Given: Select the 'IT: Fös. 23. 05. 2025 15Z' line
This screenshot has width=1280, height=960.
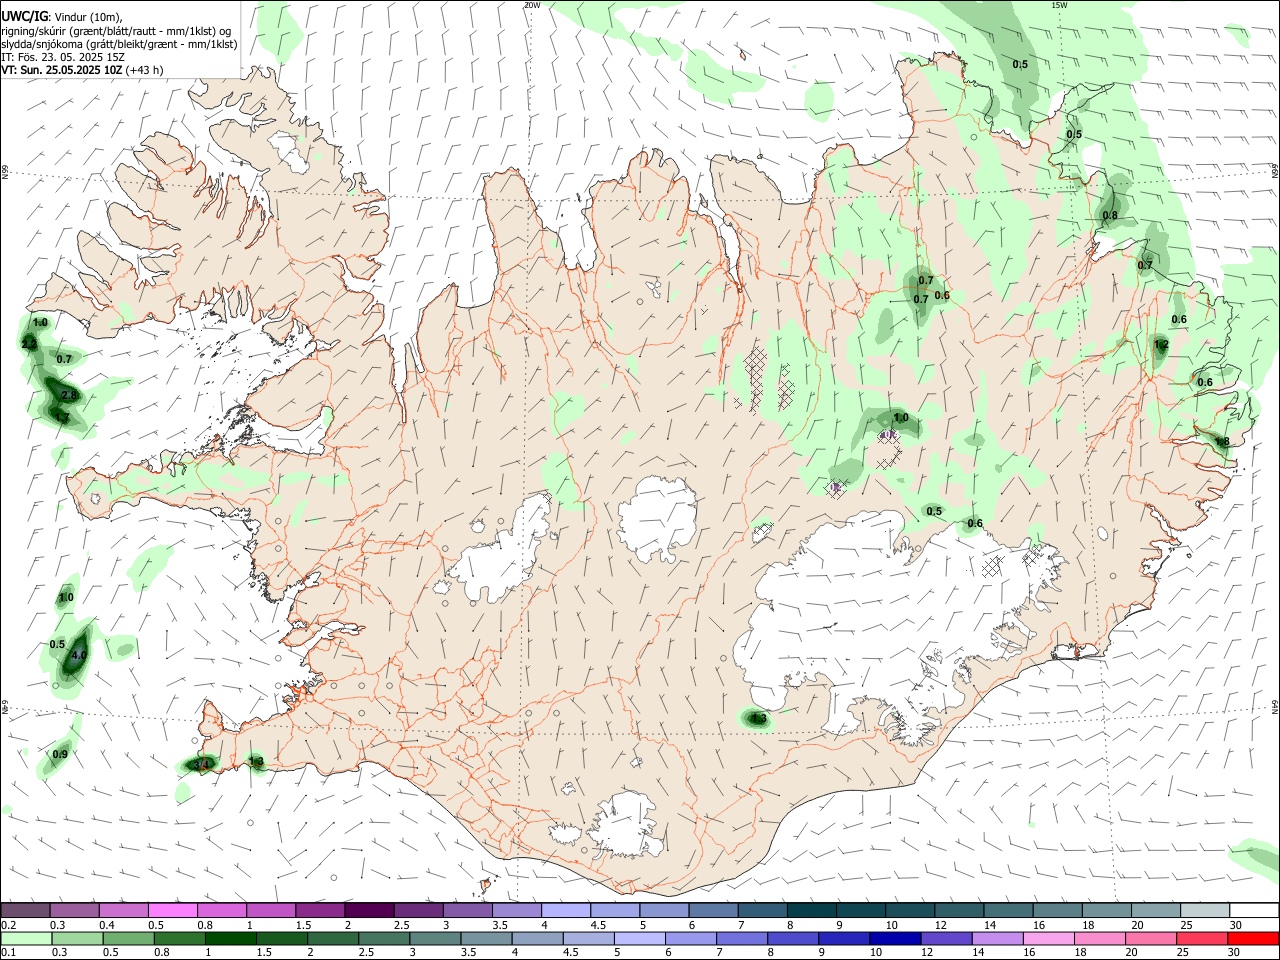Looking at the screenshot, I should pos(63,57).
